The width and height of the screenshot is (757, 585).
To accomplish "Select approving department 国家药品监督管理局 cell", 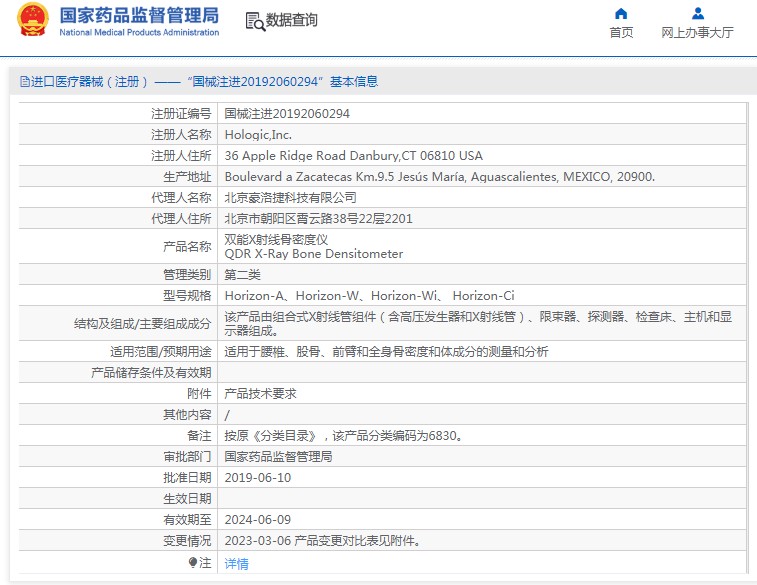I will coord(278,456).
